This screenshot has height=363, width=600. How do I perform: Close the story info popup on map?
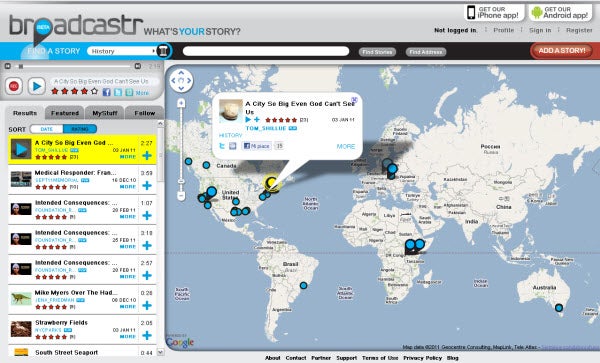(x=354, y=100)
